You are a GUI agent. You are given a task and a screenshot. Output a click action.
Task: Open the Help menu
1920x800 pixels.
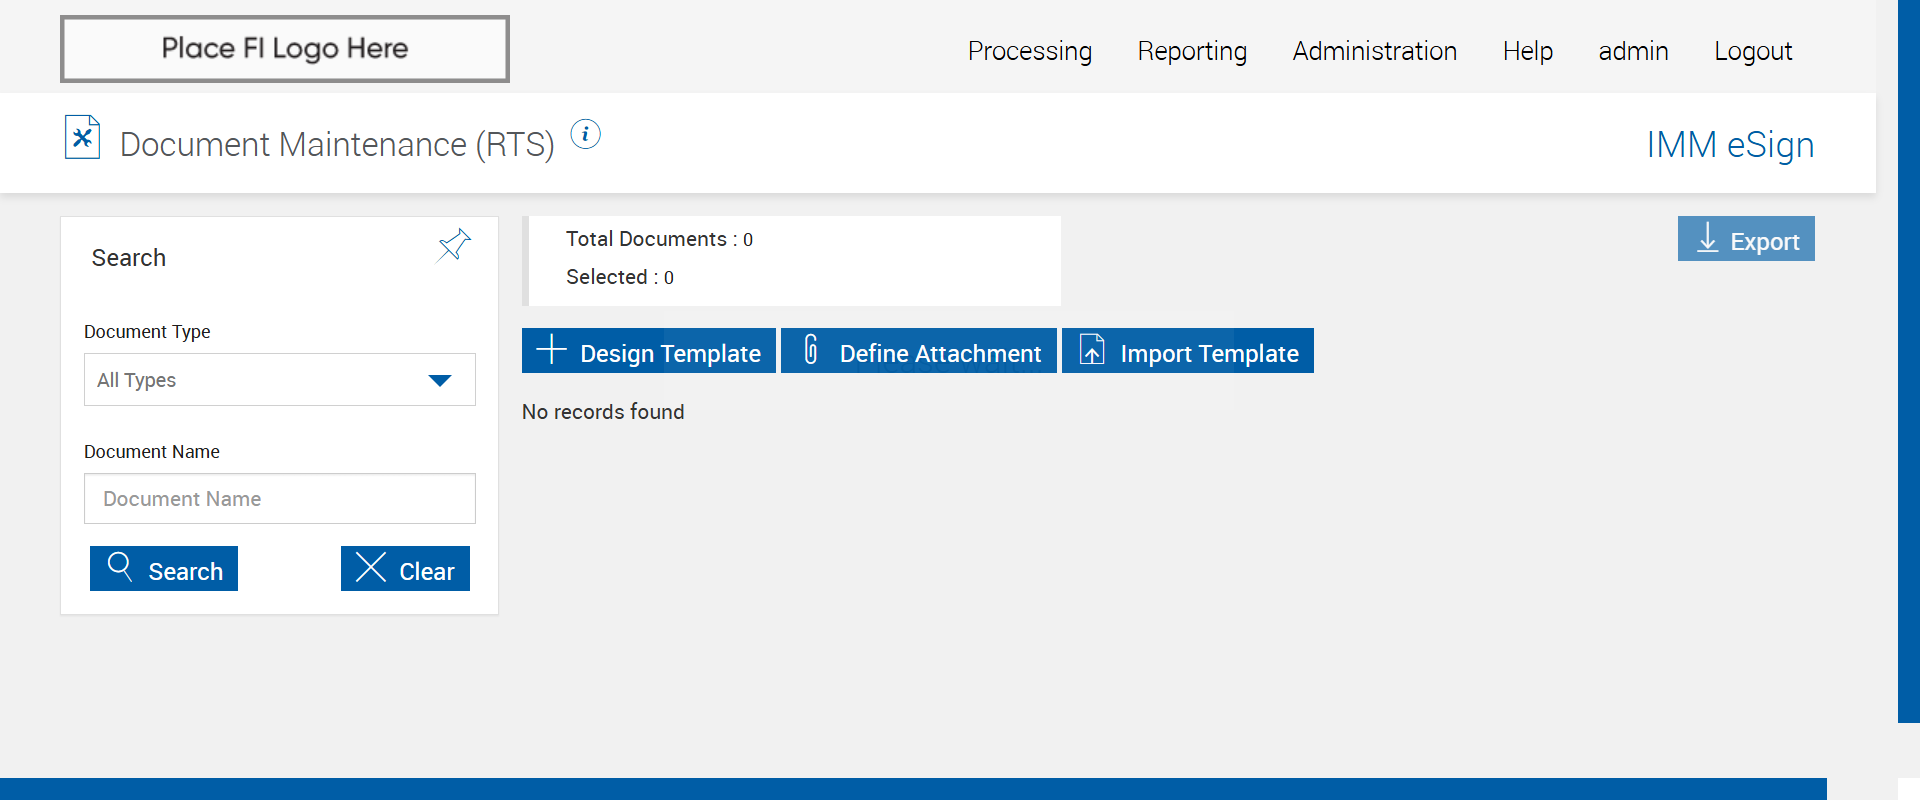click(x=1527, y=51)
